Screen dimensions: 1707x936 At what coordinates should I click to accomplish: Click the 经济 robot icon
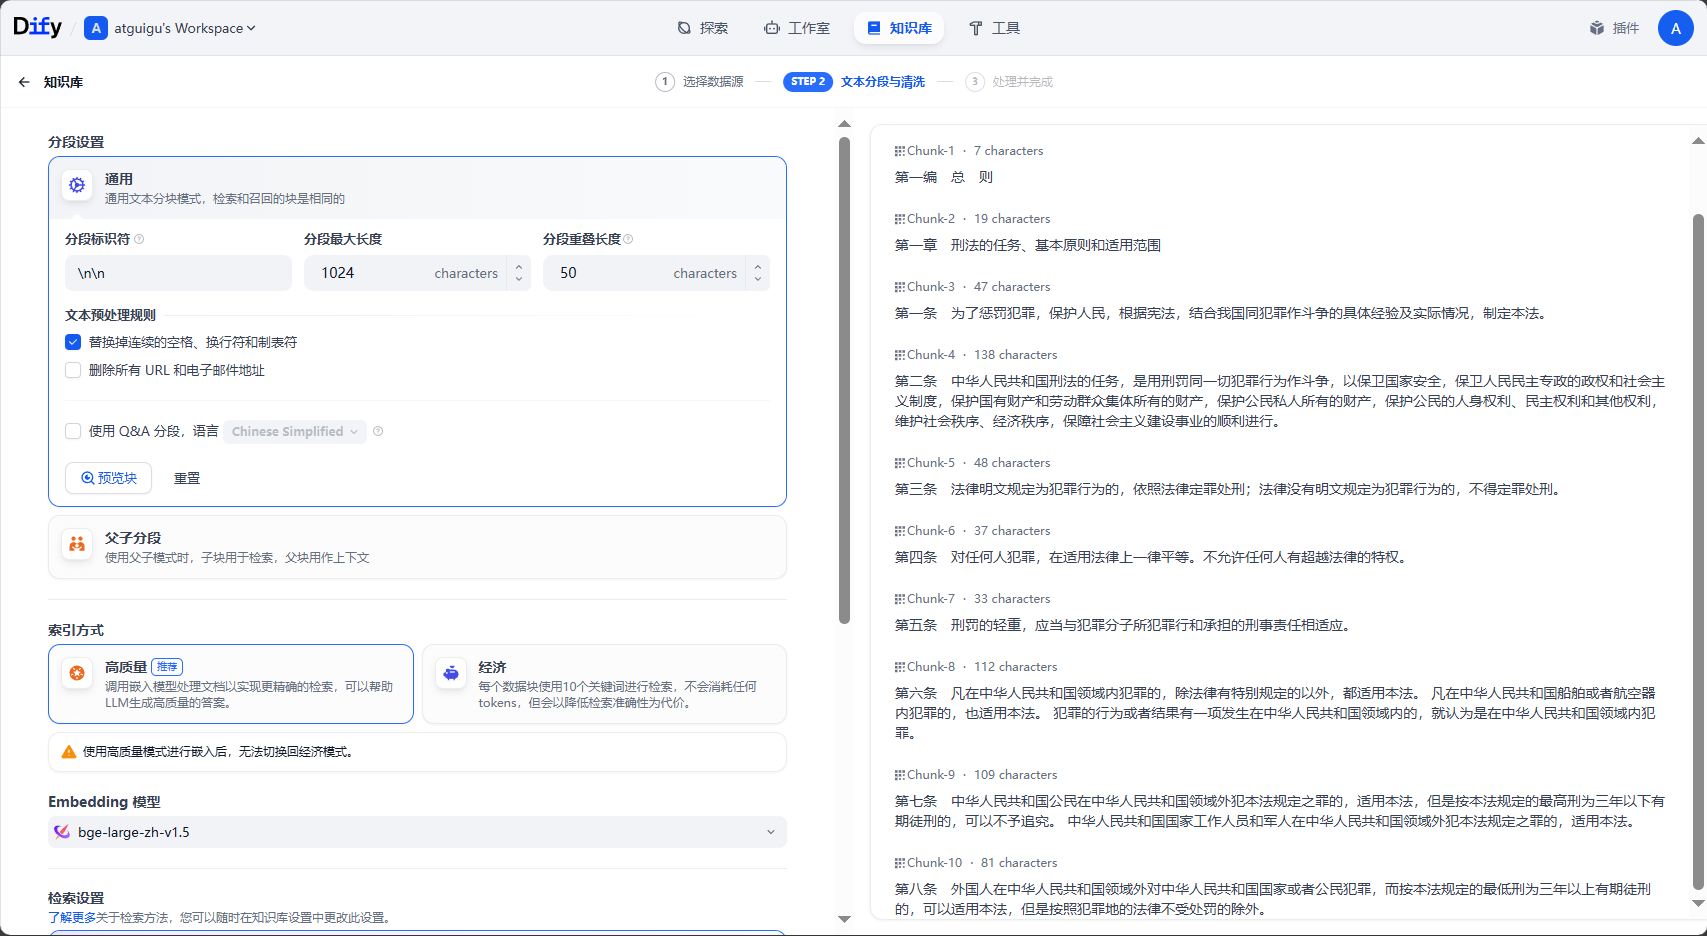click(451, 673)
